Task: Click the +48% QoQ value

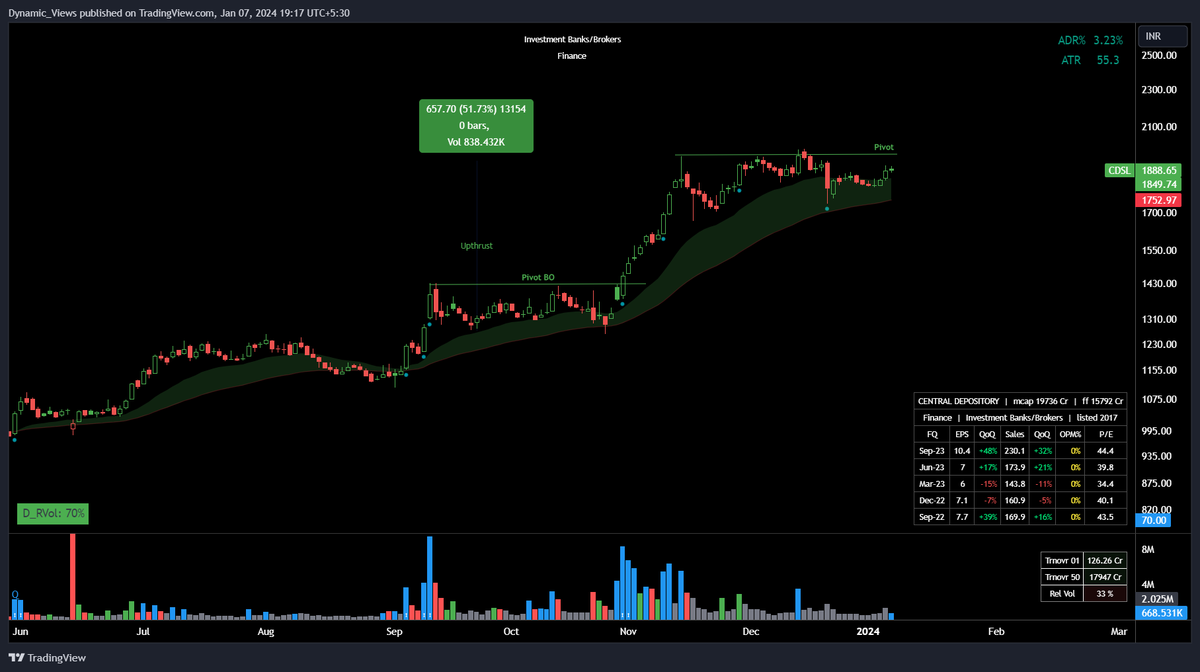Action: (988, 451)
